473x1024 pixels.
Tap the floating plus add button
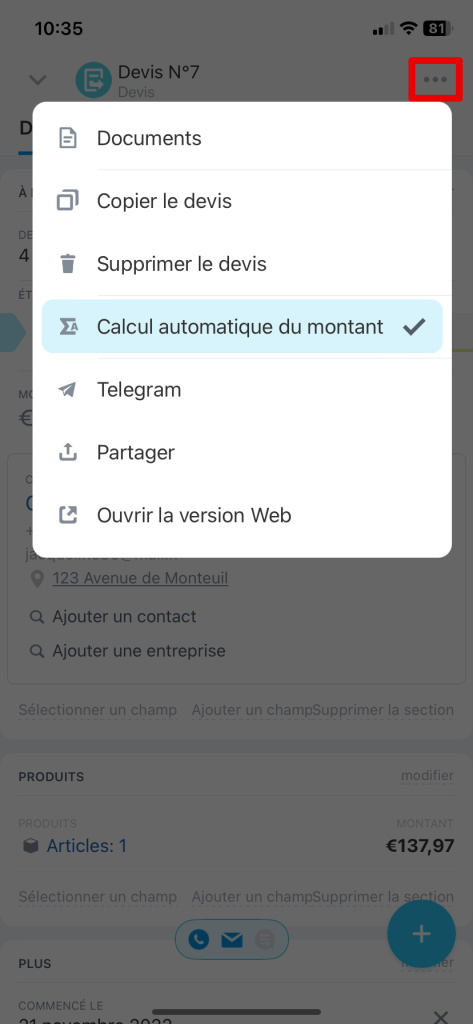(421, 934)
